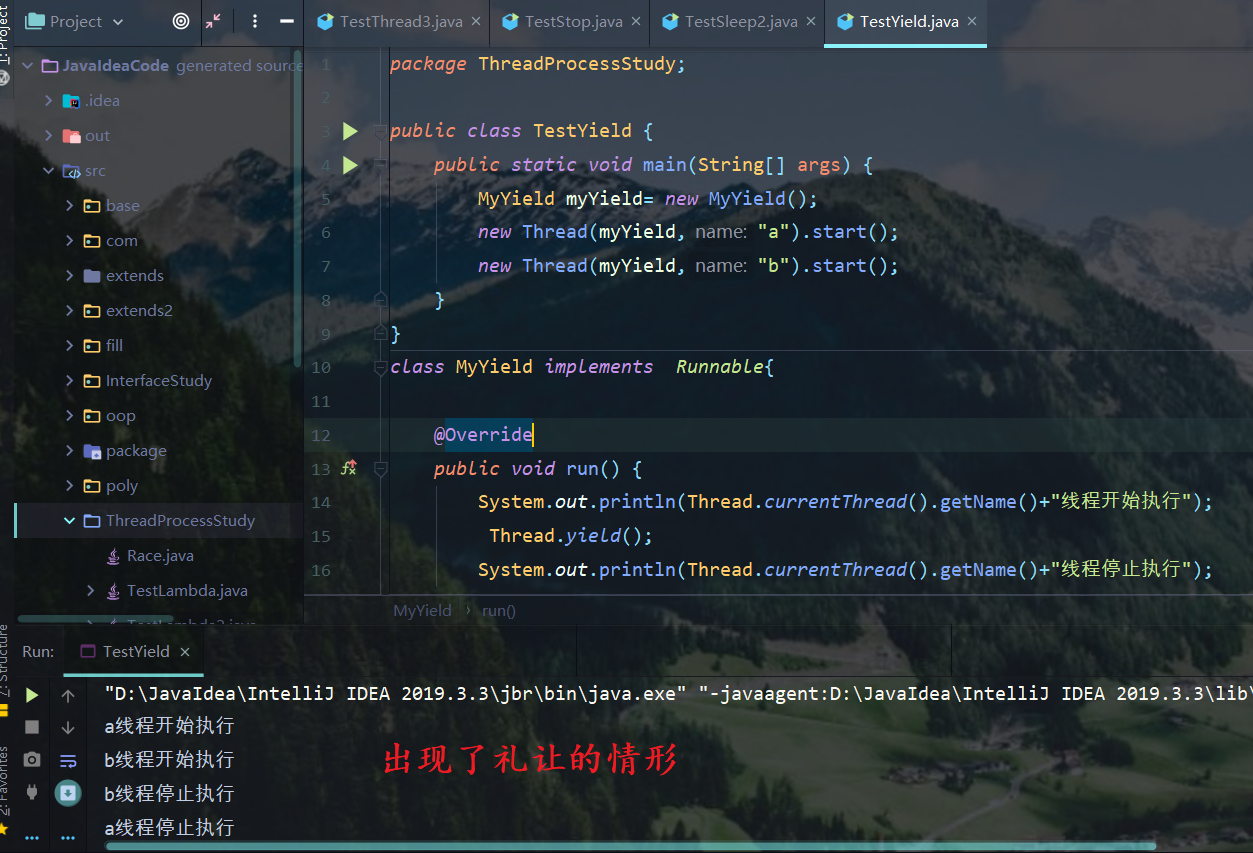Screen dimensions: 1253x853
Task: Hide the Project tool window
Action: pyautogui.click(x=287, y=21)
